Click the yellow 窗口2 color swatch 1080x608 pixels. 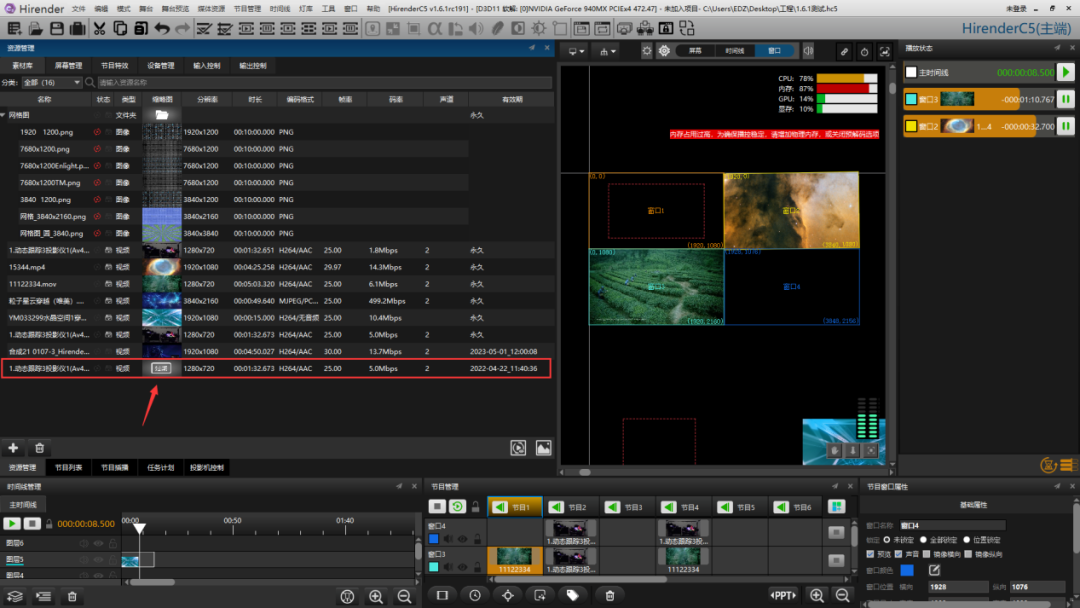[x=911, y=126]
